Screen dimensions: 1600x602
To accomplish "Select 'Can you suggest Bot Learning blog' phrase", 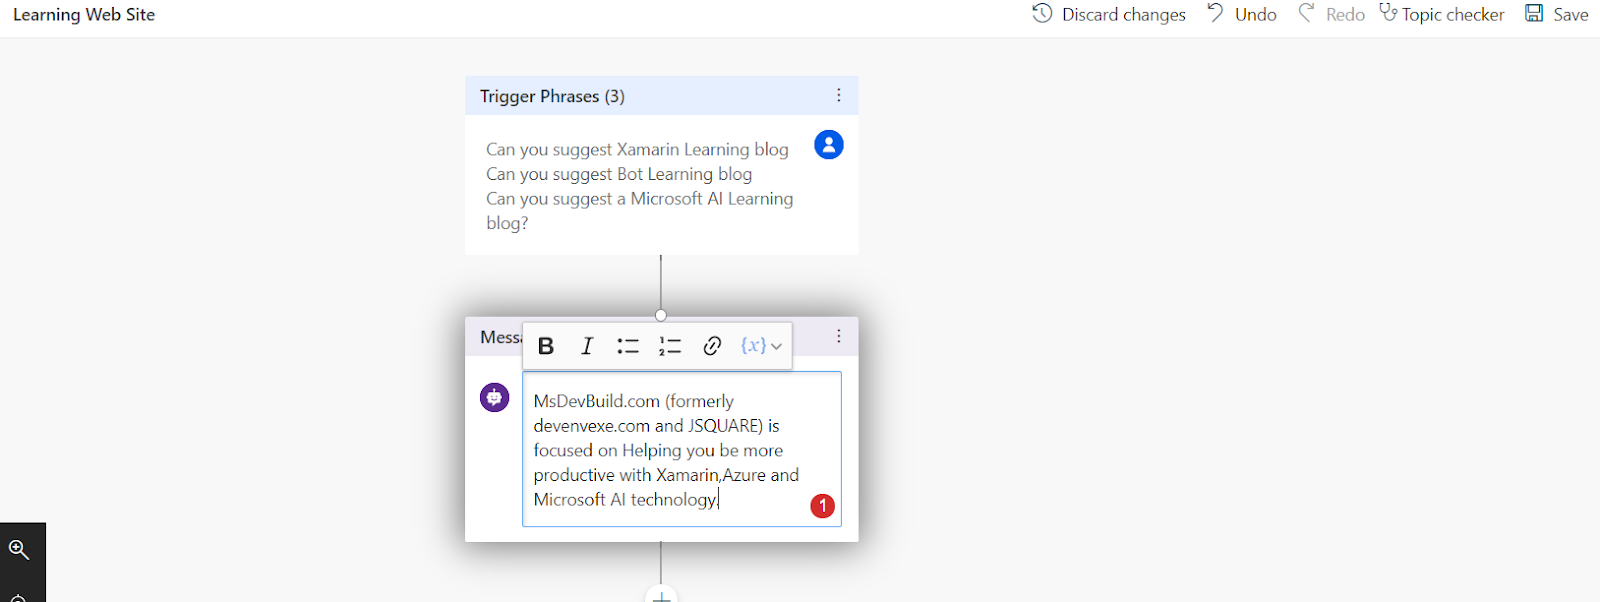I will 619,174.
